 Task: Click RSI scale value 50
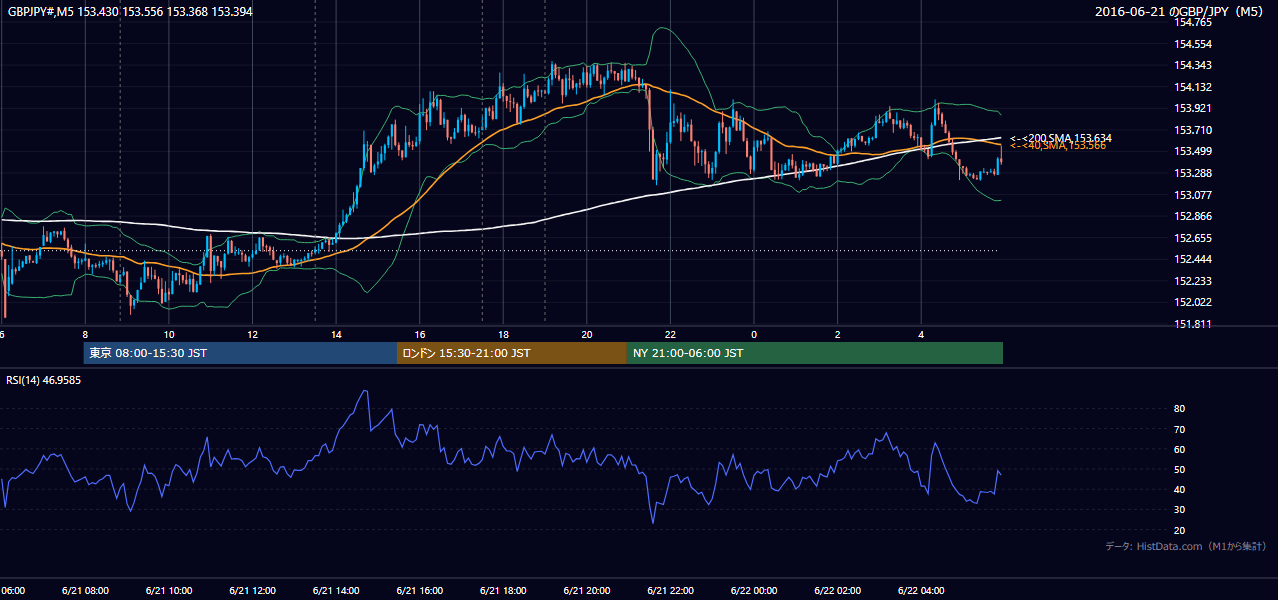[x=1179, y=470]
